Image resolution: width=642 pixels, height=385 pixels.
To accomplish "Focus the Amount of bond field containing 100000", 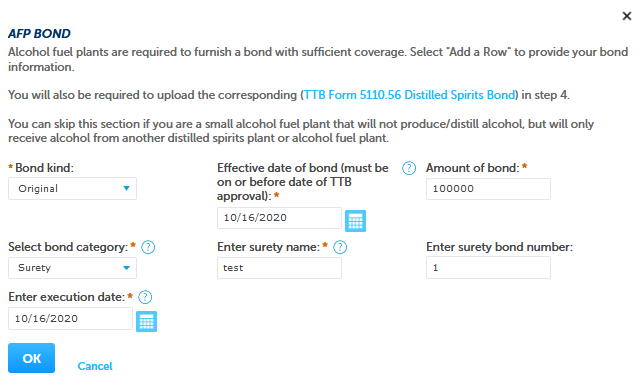I will pos(488,189).
